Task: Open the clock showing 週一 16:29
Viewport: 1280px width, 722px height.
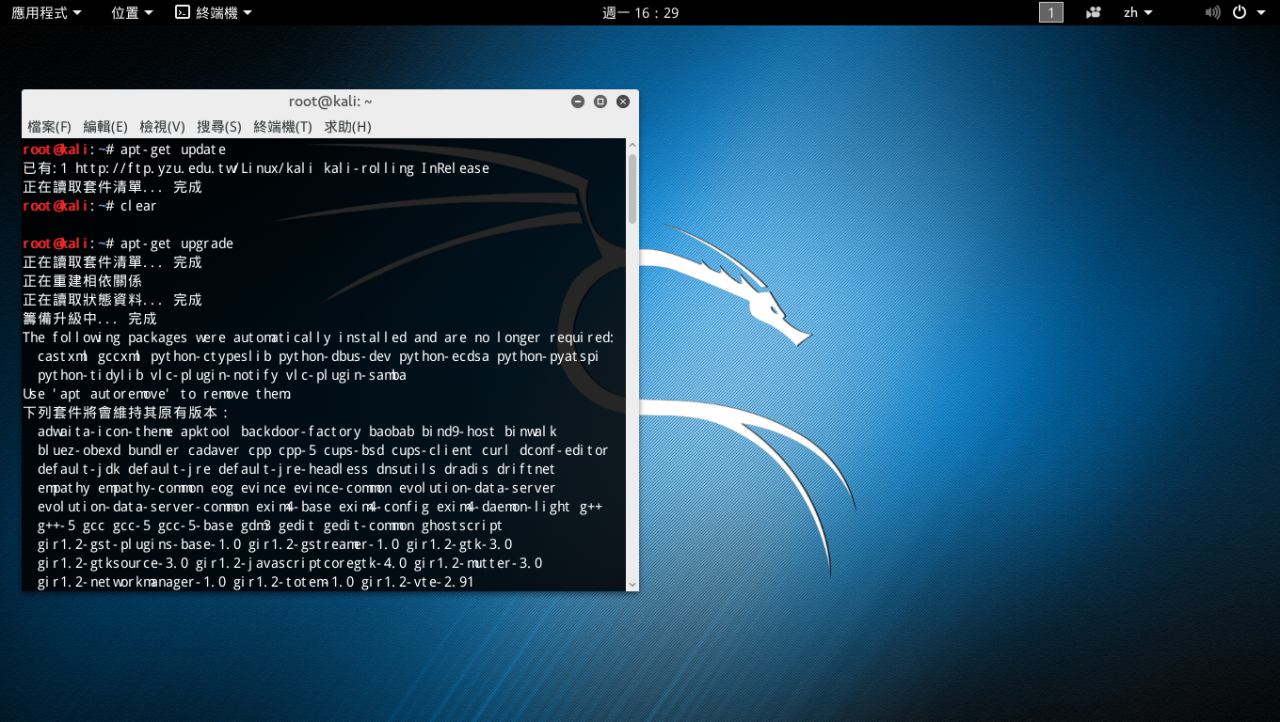Action: point(640,12)
